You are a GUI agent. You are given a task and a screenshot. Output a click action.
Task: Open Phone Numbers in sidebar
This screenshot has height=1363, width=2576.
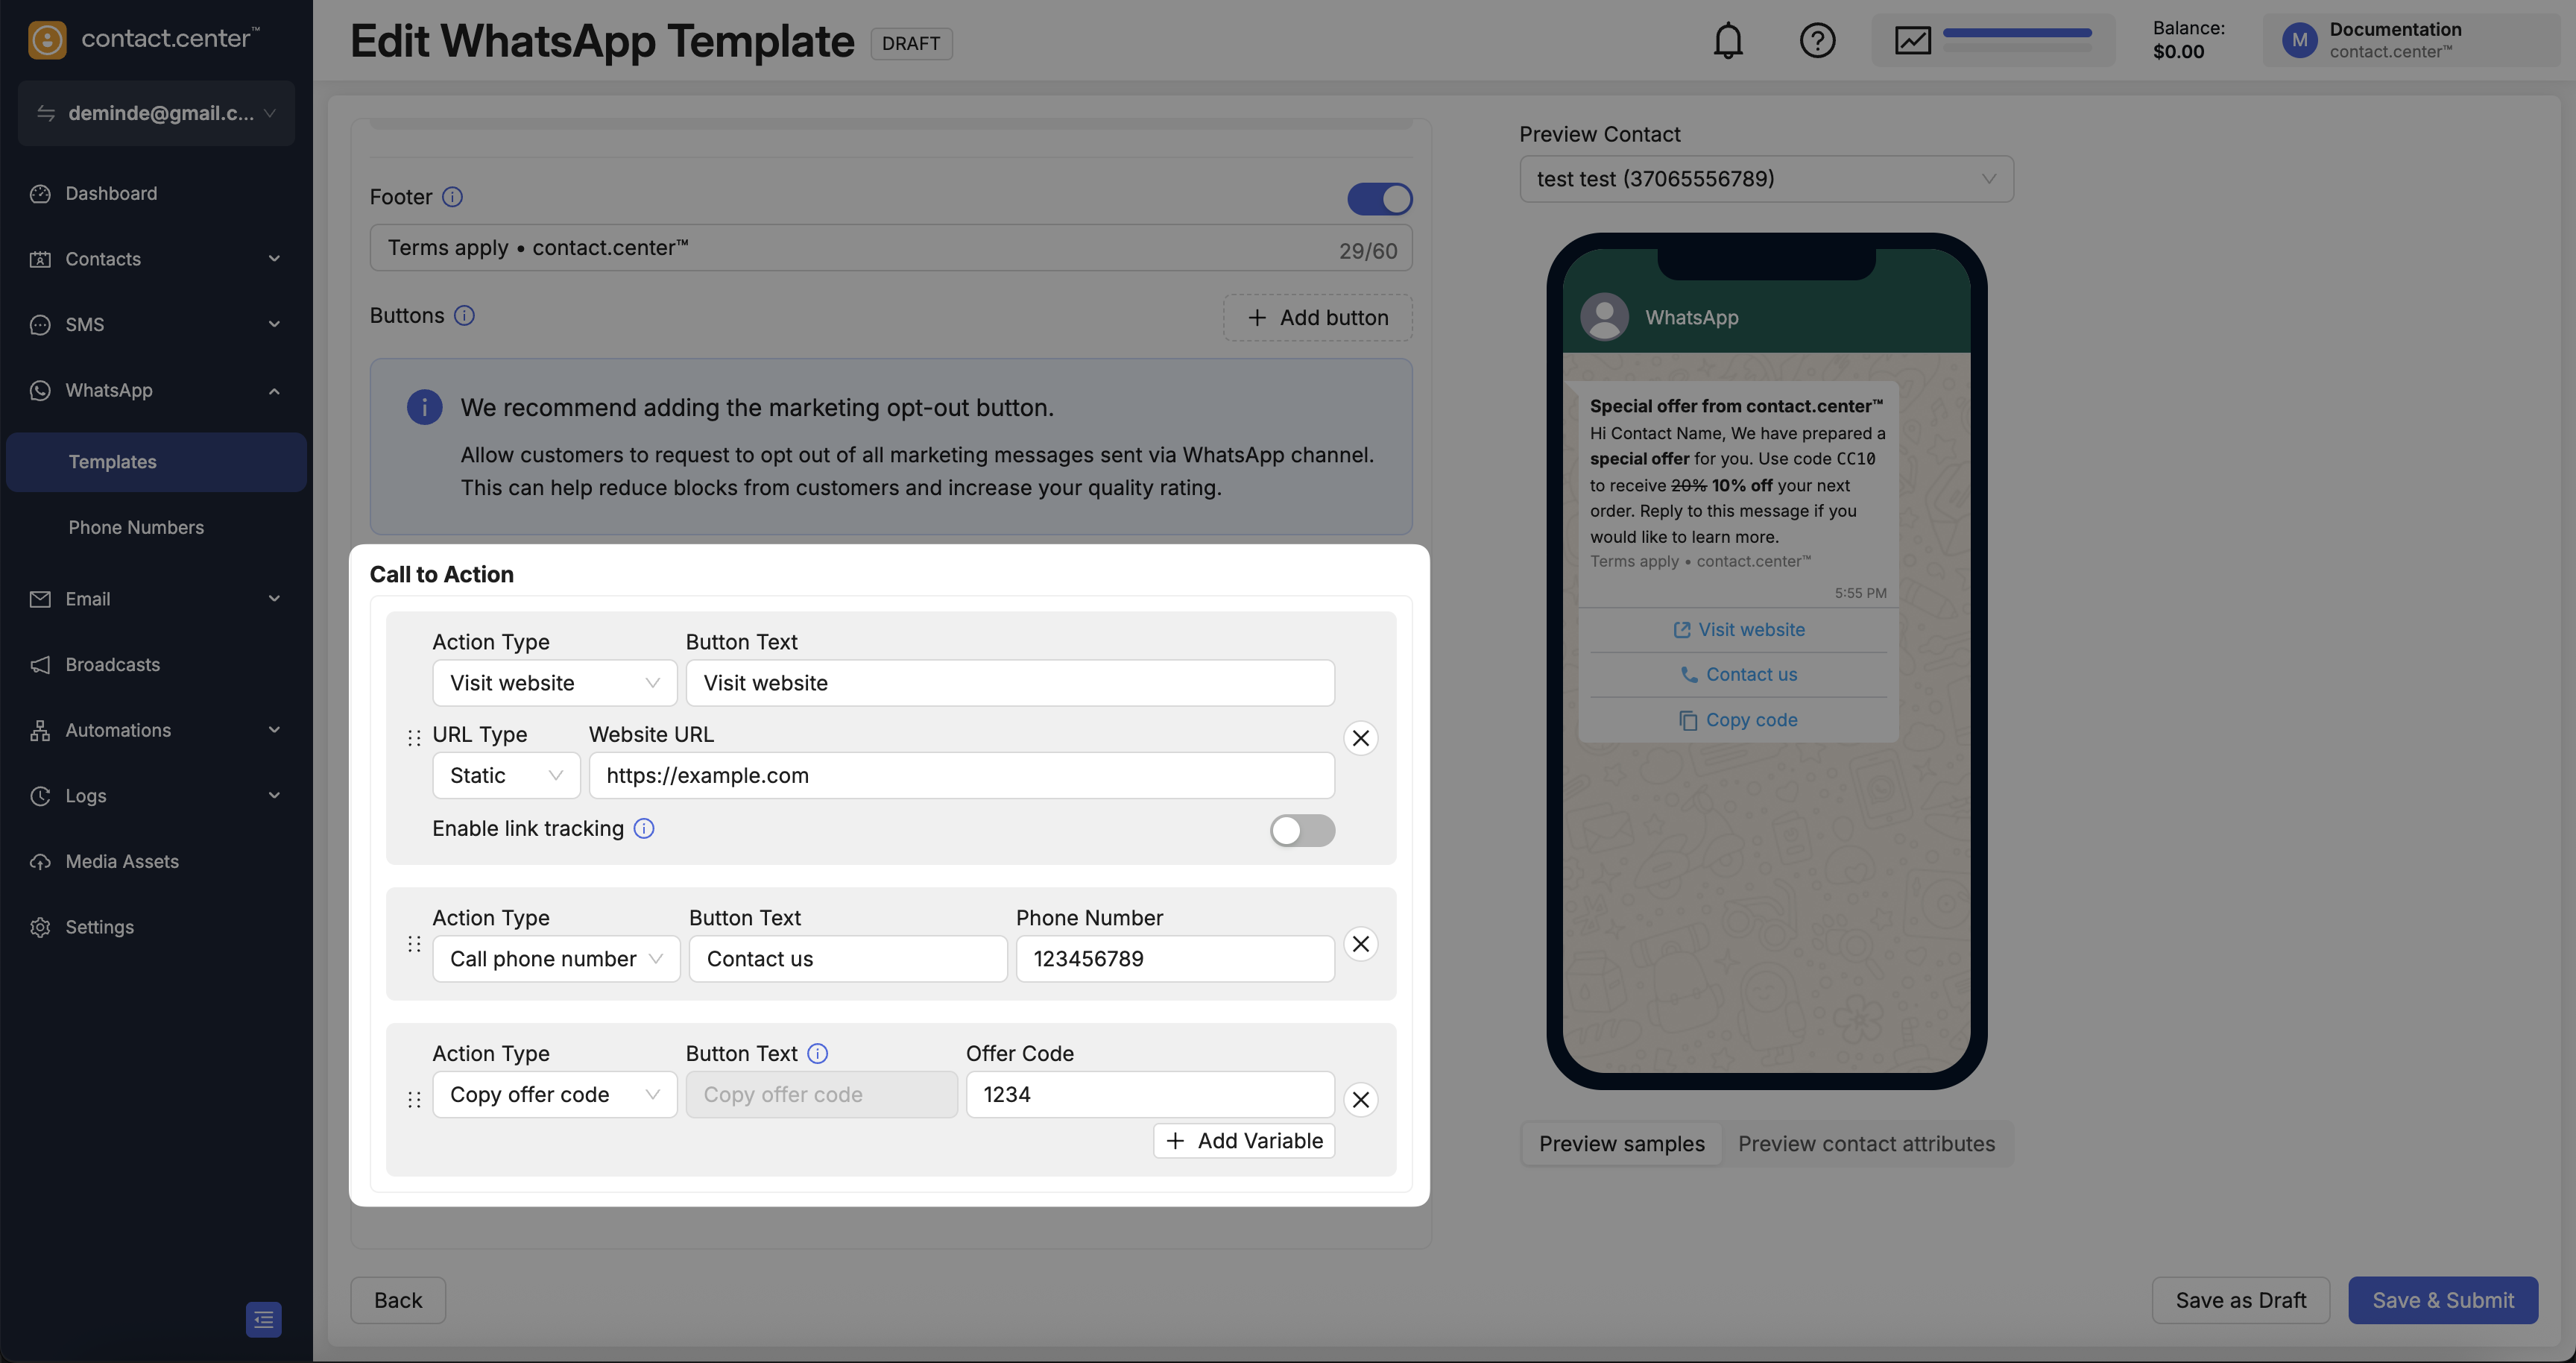[x=136, y=527]
